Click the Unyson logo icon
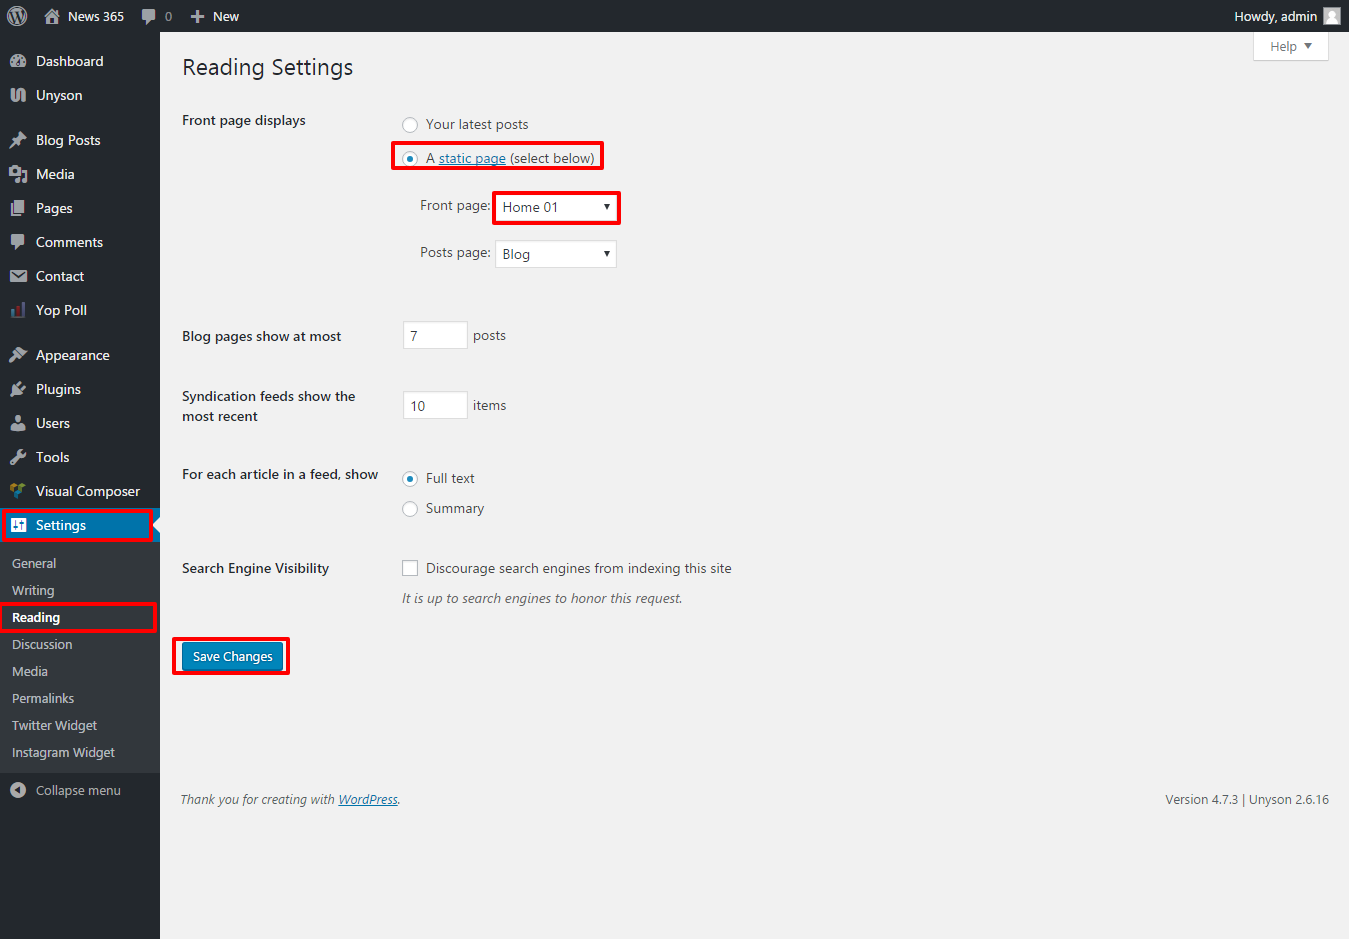 18,95
